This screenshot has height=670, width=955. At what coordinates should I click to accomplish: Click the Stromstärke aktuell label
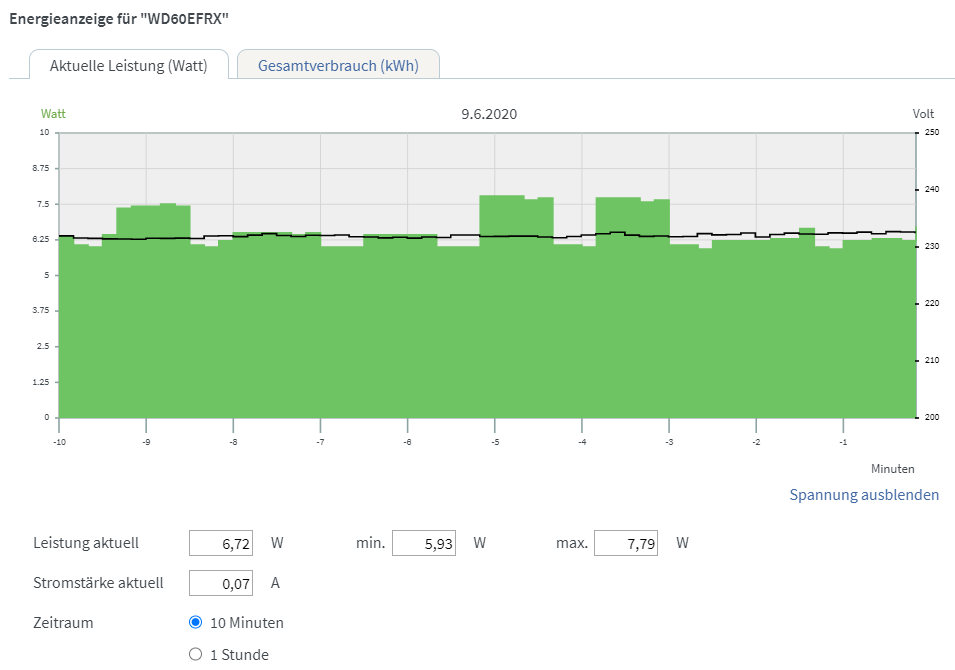[98, 583]
